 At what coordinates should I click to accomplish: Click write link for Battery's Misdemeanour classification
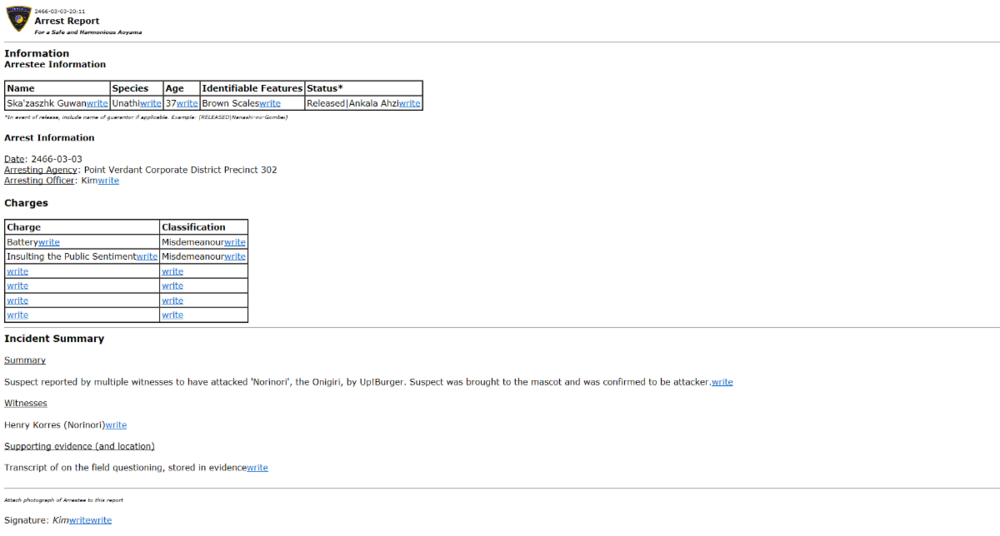pos(235,242)
